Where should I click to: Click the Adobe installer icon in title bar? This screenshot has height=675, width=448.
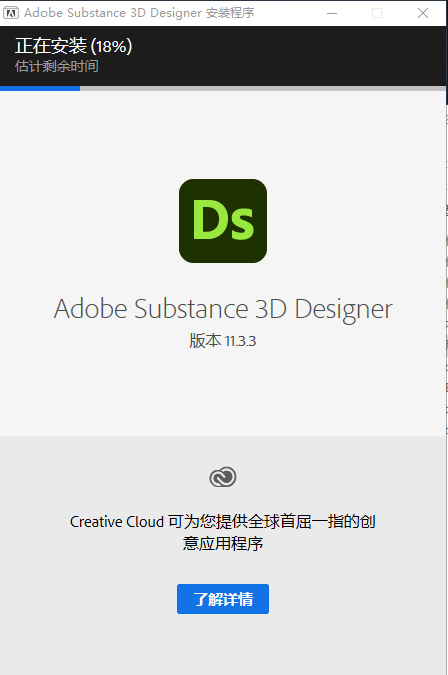[11, 13]
